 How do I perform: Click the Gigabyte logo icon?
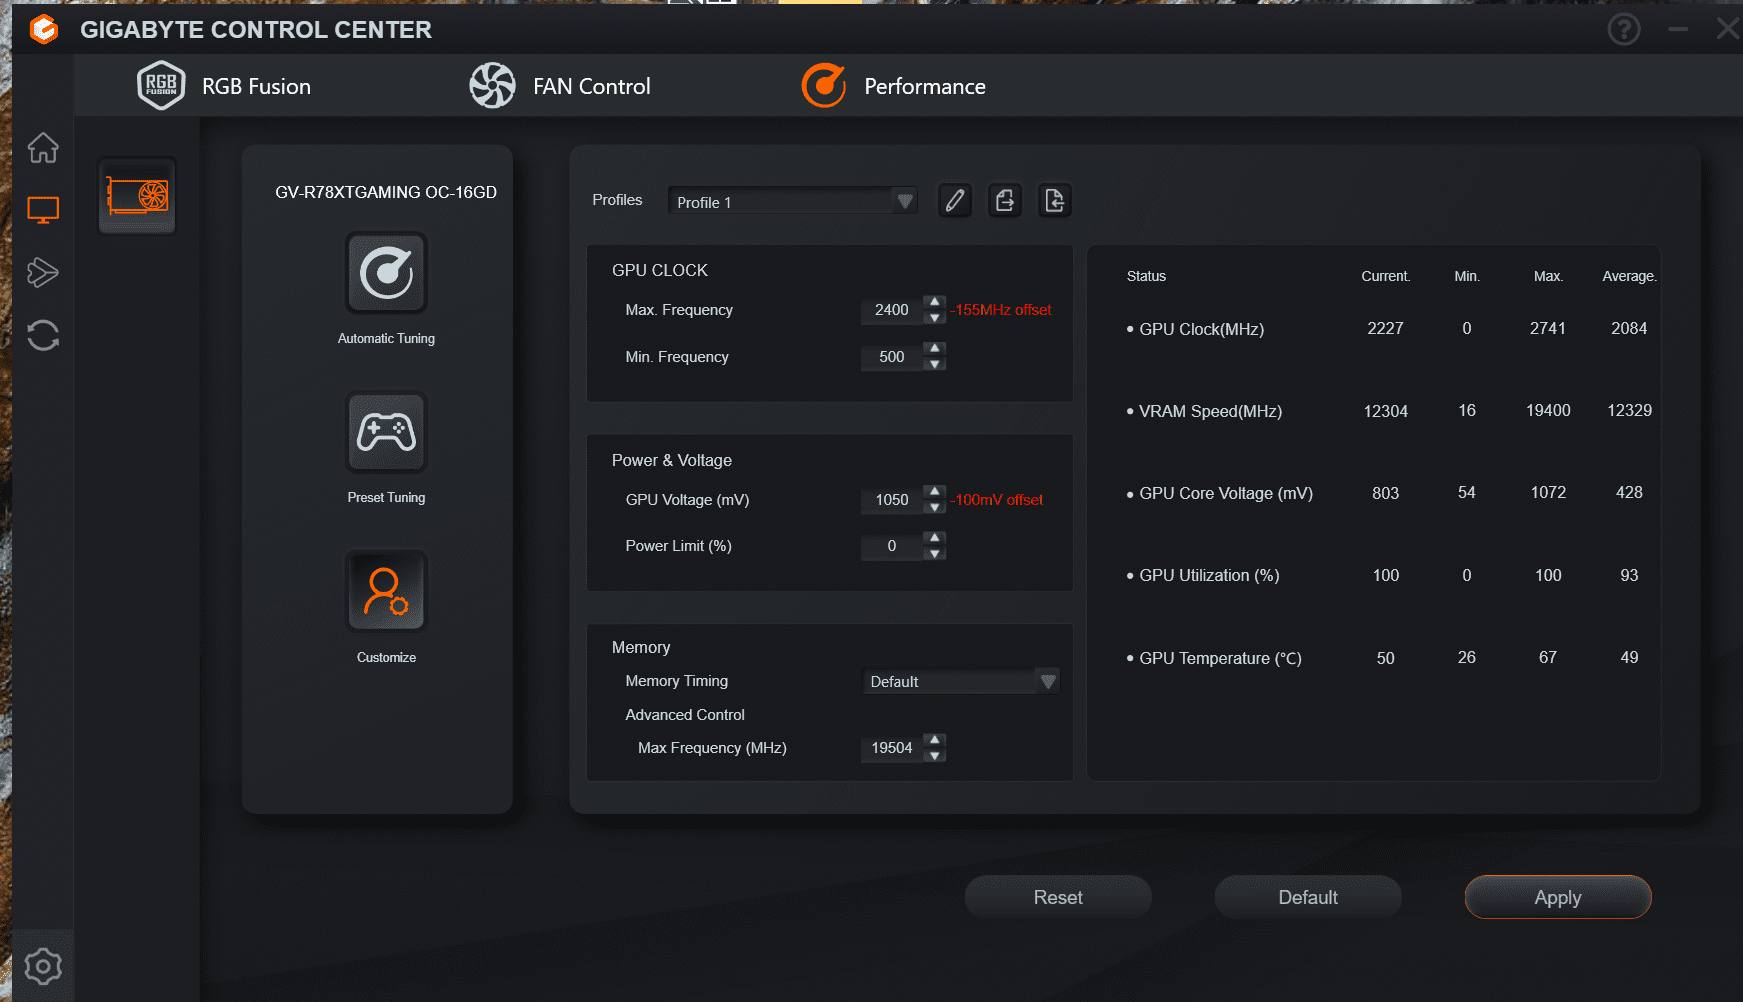click(44, 30)
